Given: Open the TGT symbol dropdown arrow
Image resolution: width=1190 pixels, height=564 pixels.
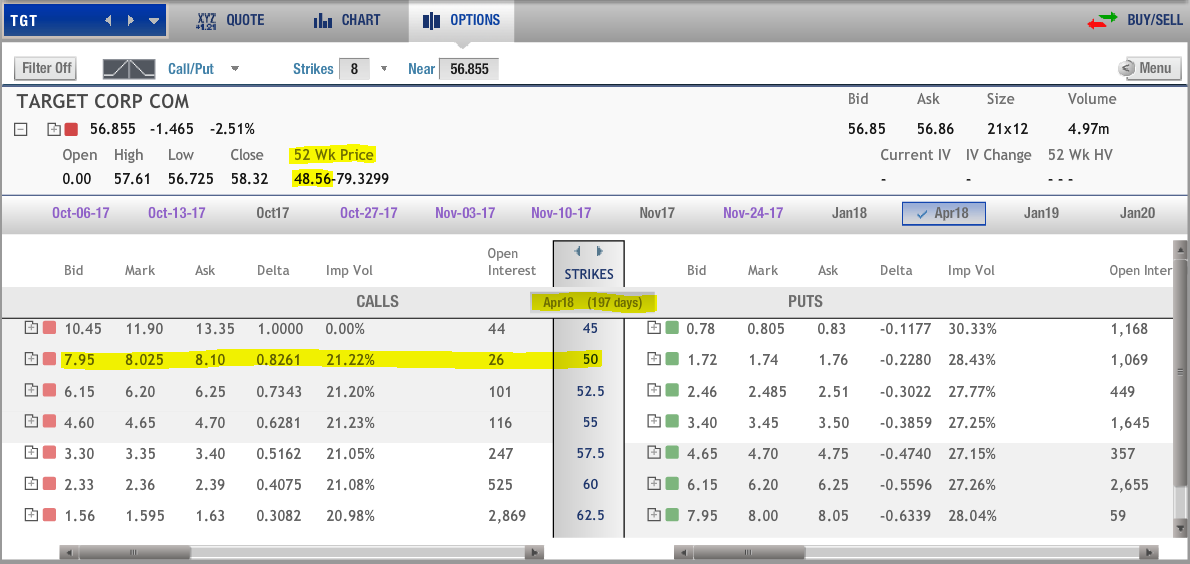Looking at the screenshot, I should coord(155,21).
